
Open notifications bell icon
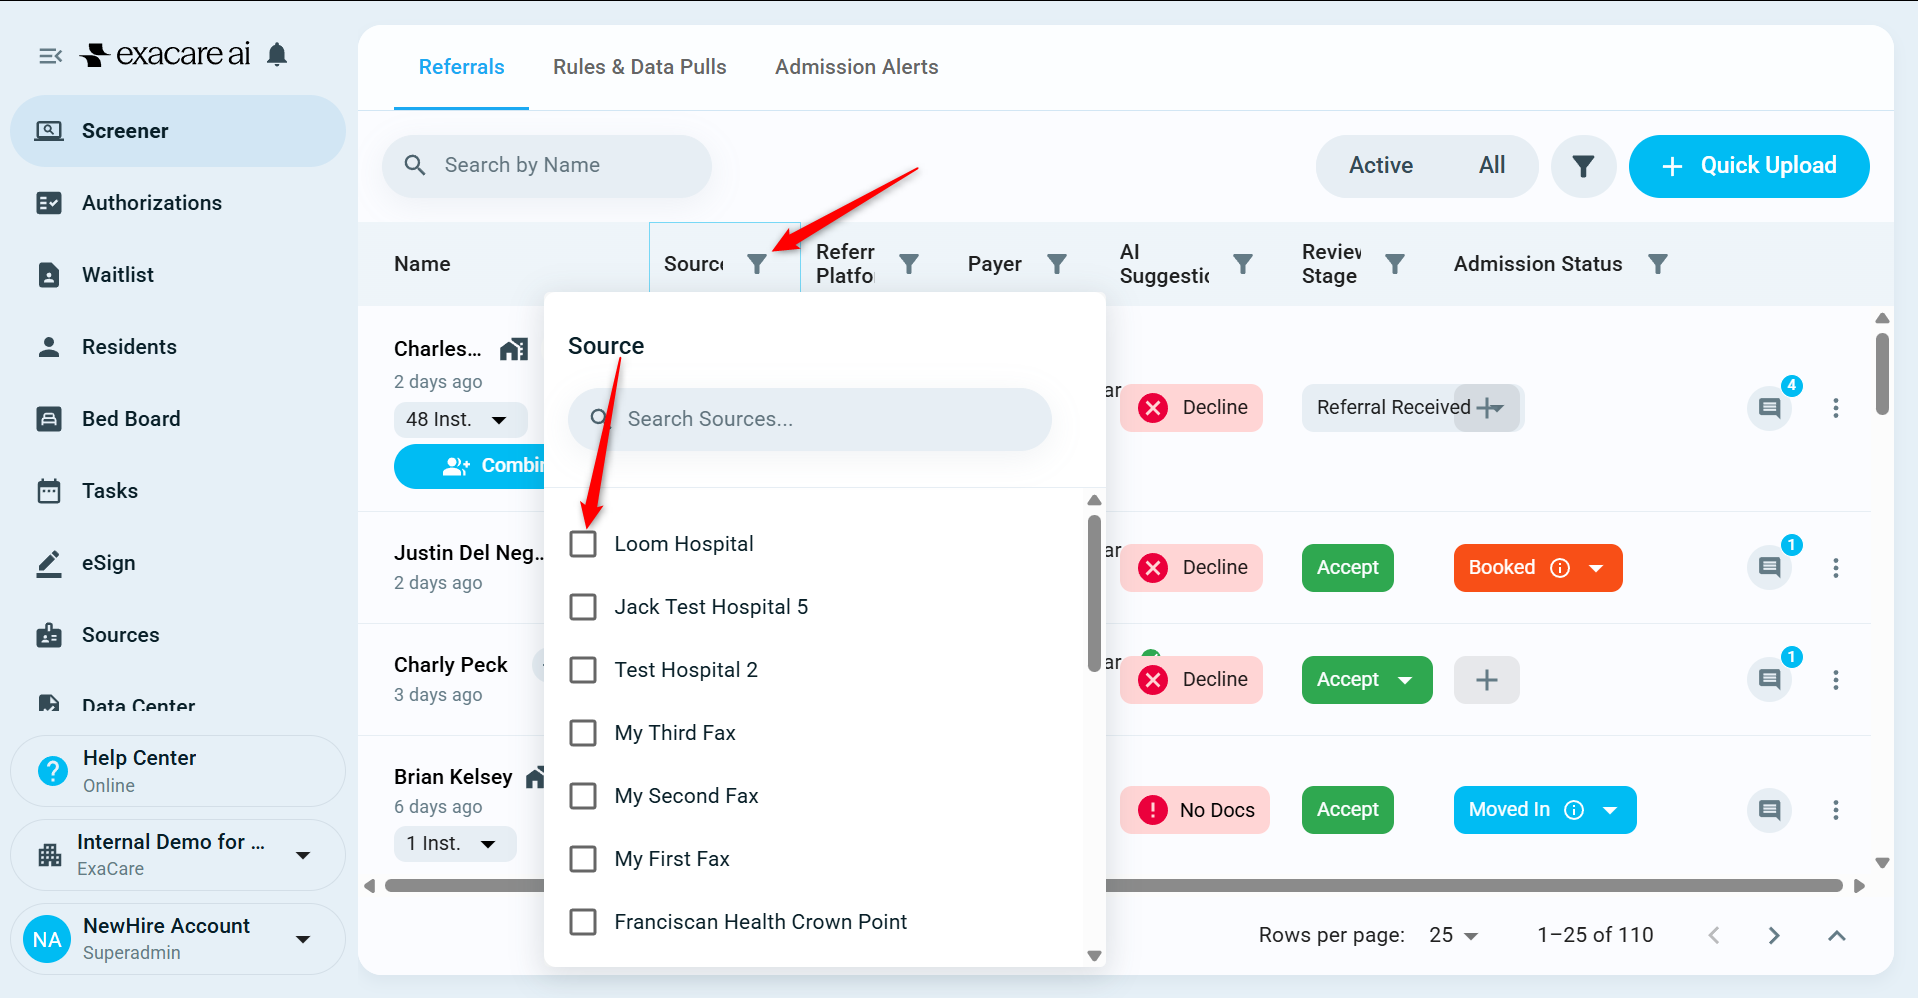coord(277,54)
